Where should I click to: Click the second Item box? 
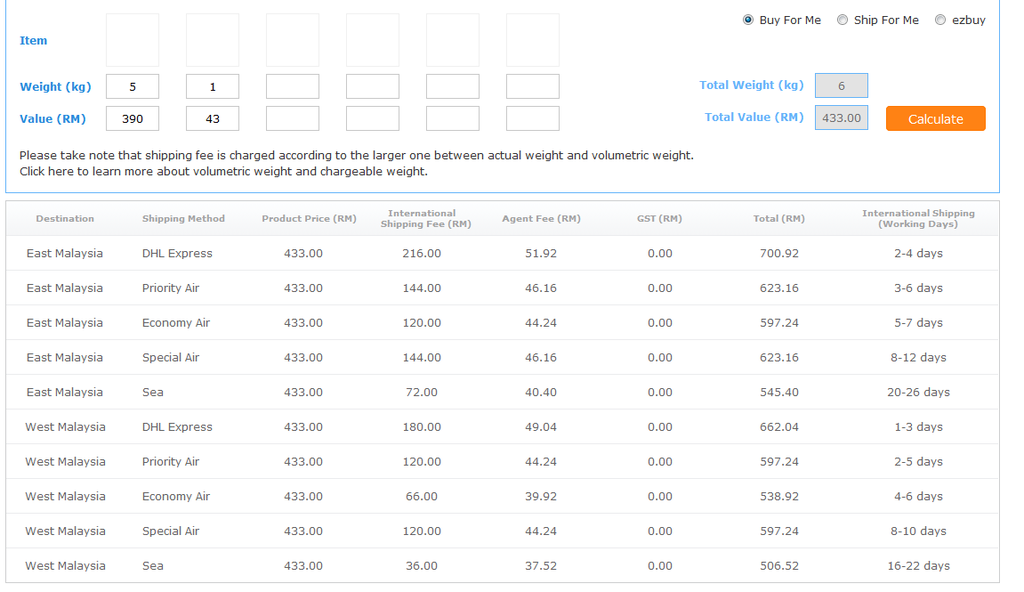pos(212,40)
